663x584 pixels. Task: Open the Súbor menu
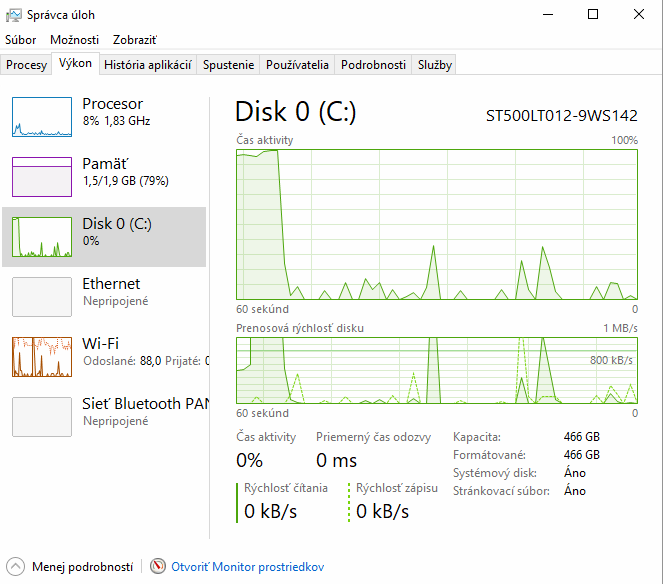21,40
